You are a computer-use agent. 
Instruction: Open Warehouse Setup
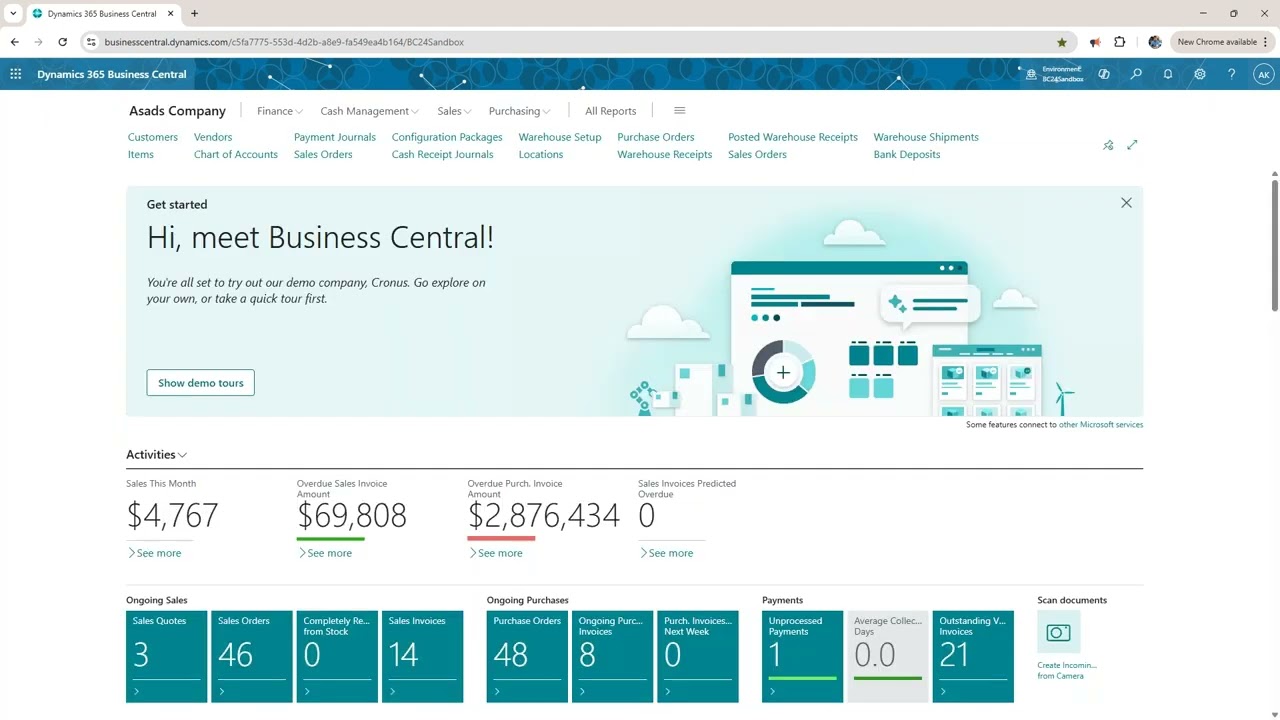[560, 137]
